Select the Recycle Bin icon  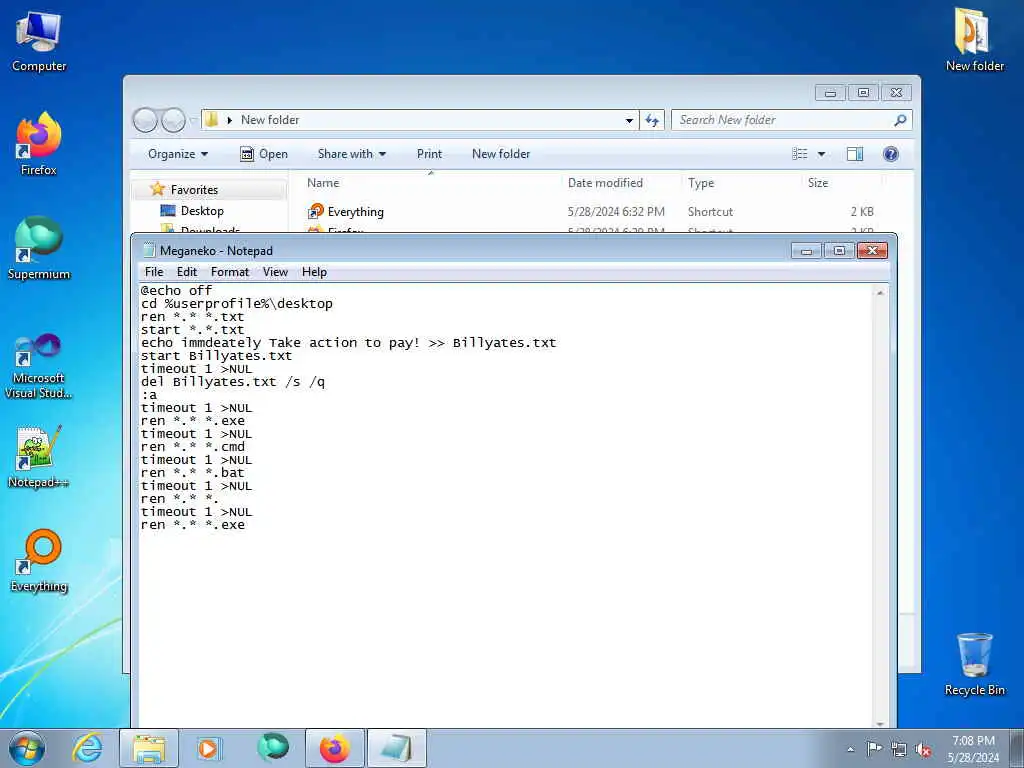(974, 664)
